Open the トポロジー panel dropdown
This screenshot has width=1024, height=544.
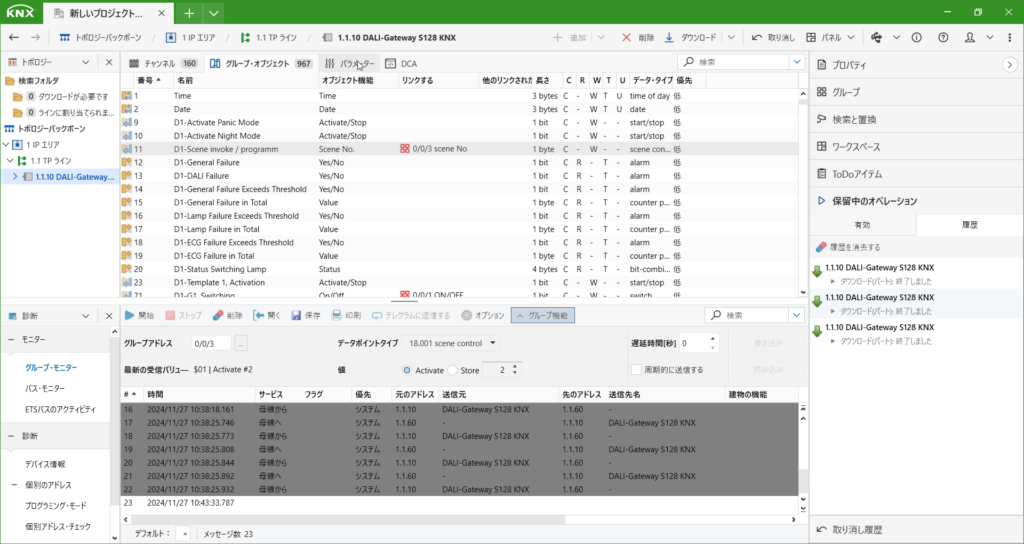click(x=86, y=62)
